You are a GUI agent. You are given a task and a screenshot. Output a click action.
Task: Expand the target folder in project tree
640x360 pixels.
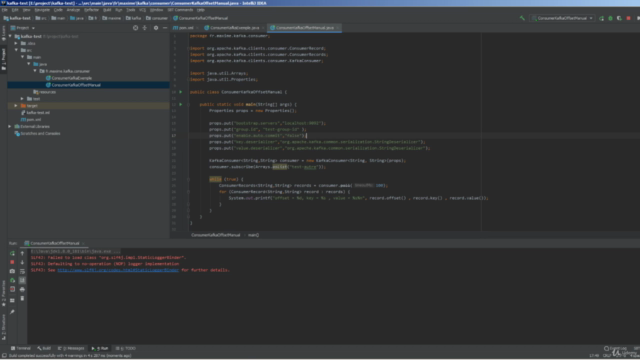pos(16,106)
